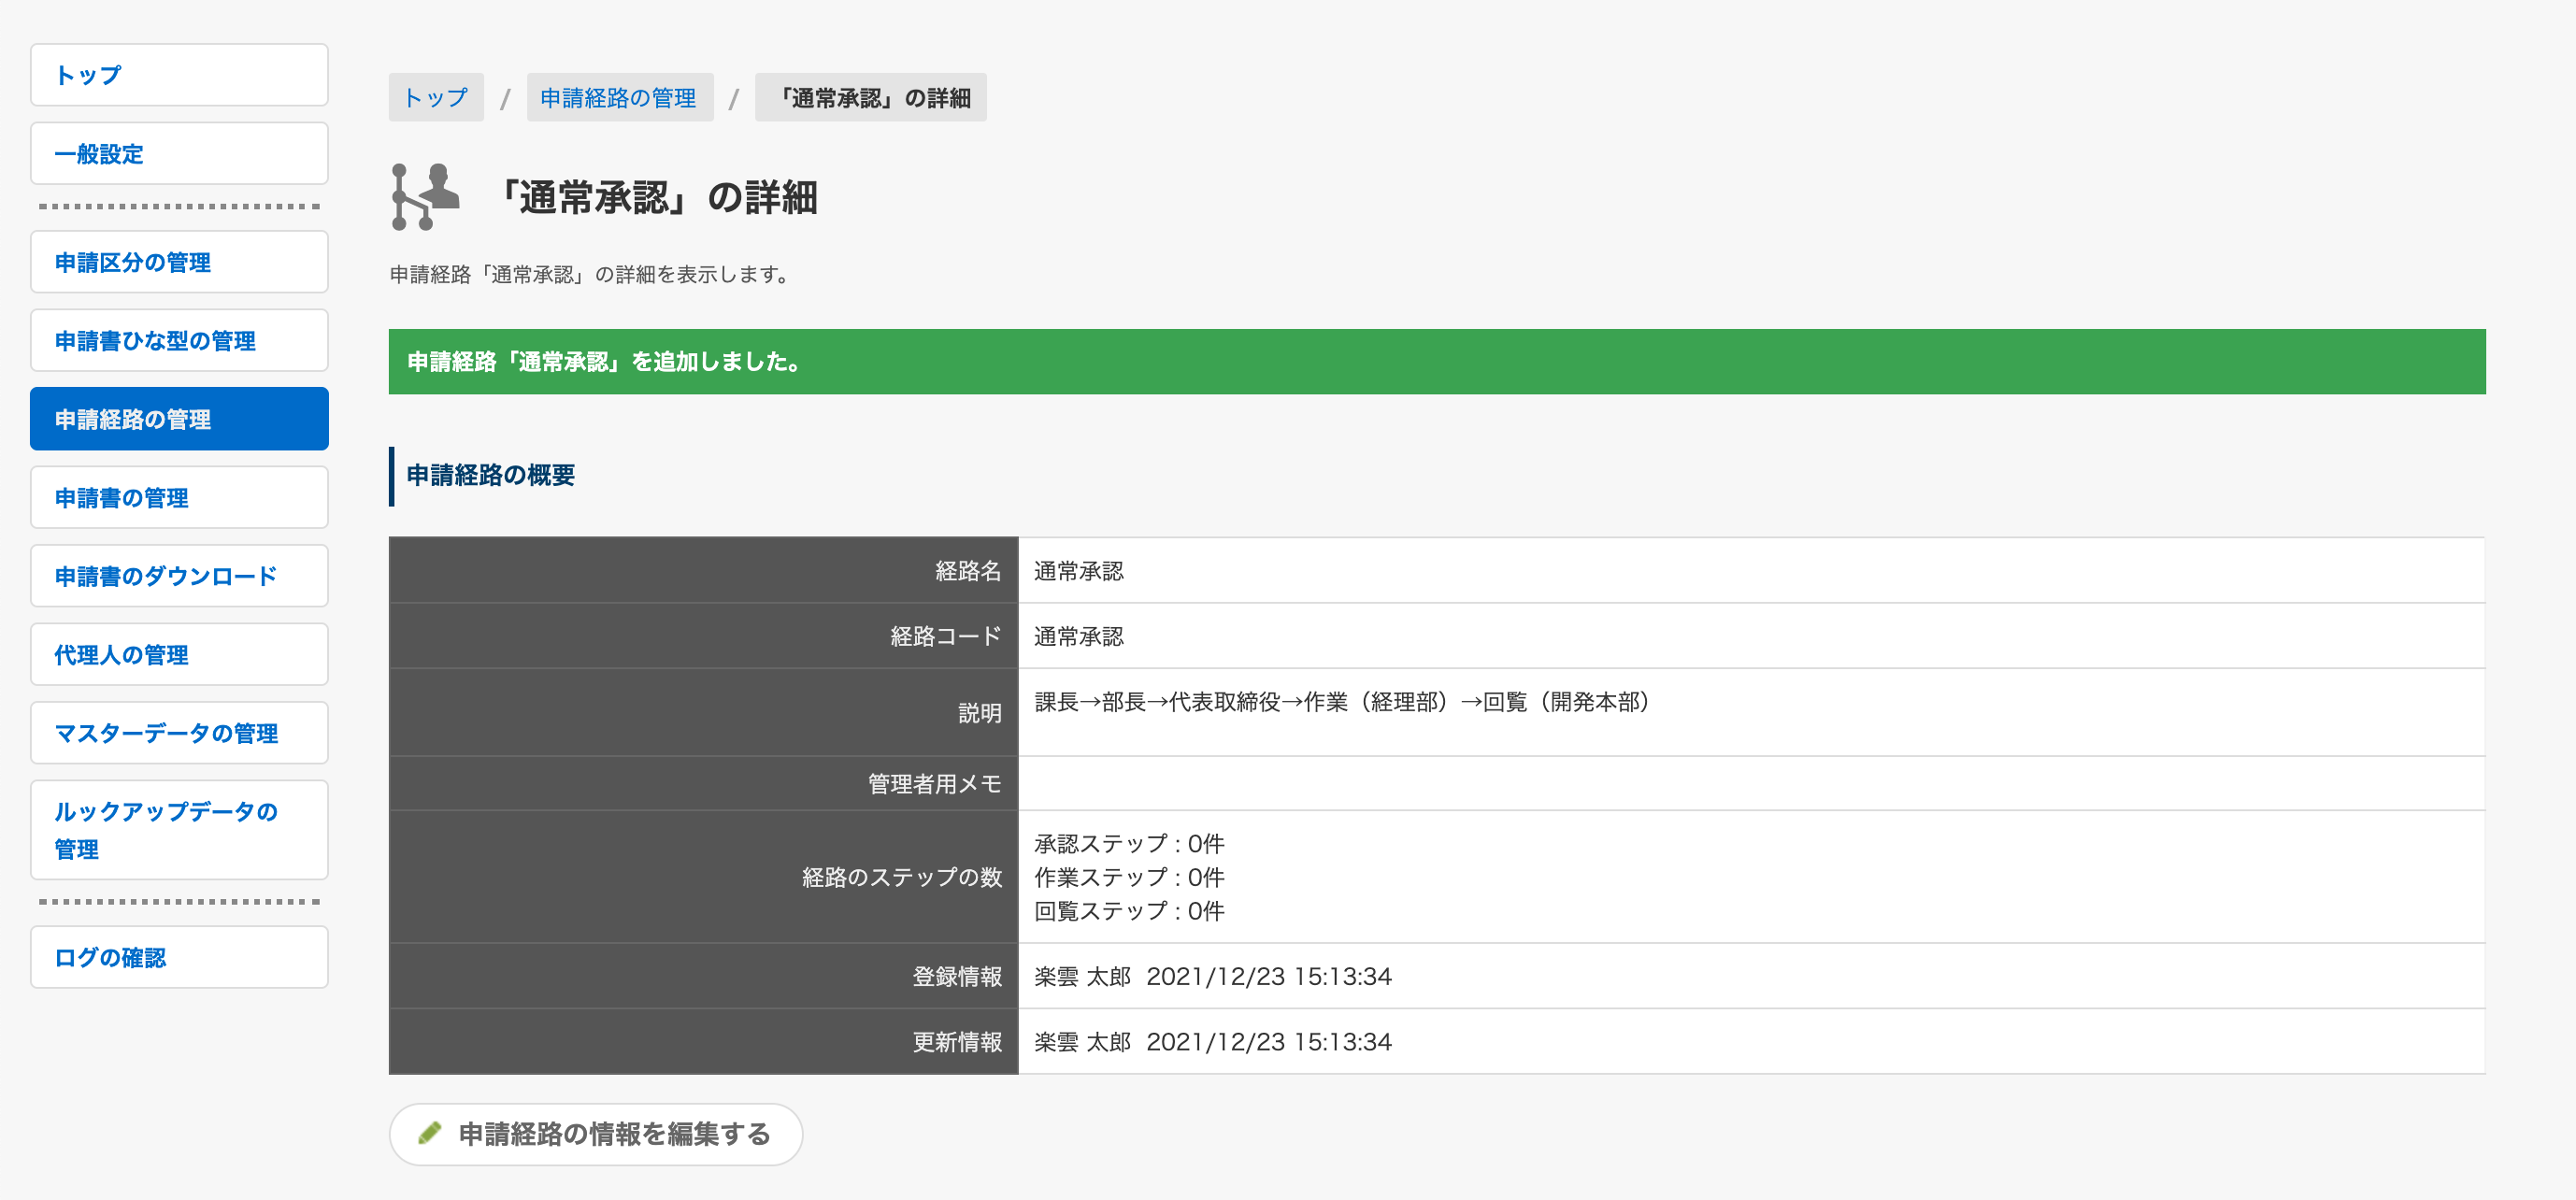Screen dimensions: 2576x1200
Task: Click the トップ breadcrumb link
Action: tap(436, 98)
